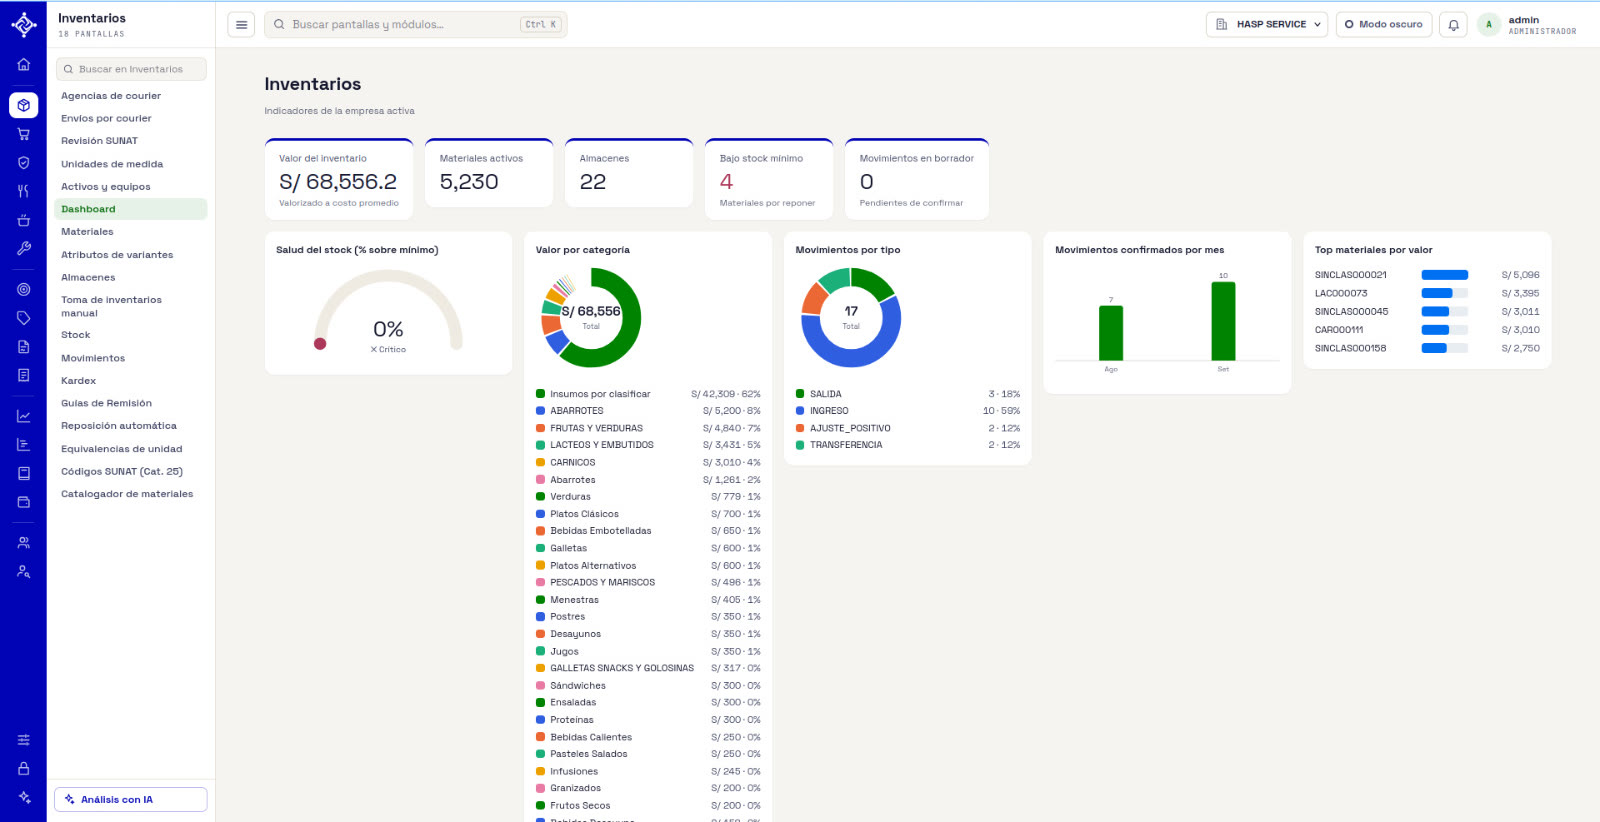Screen dimensions: 1600x822
Task: Open Agencias de courier menu item
Action: 131,96
